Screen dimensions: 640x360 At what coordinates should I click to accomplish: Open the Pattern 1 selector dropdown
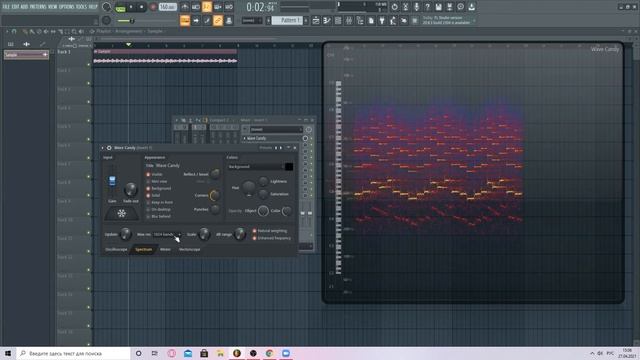click(x=287, y=20)
